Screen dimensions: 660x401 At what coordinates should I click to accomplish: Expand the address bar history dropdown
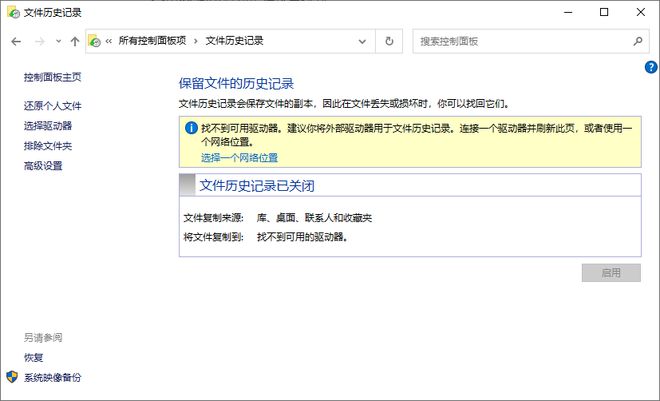coord(362,41)
